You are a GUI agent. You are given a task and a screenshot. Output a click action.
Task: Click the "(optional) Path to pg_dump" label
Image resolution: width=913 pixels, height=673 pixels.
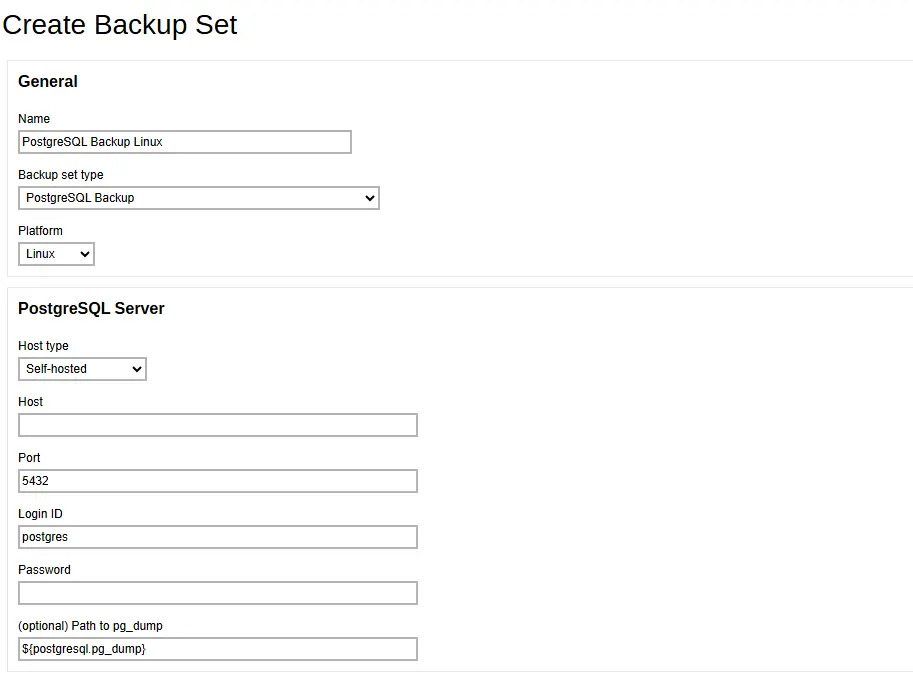pyautogui.click(x=90, y=626)
